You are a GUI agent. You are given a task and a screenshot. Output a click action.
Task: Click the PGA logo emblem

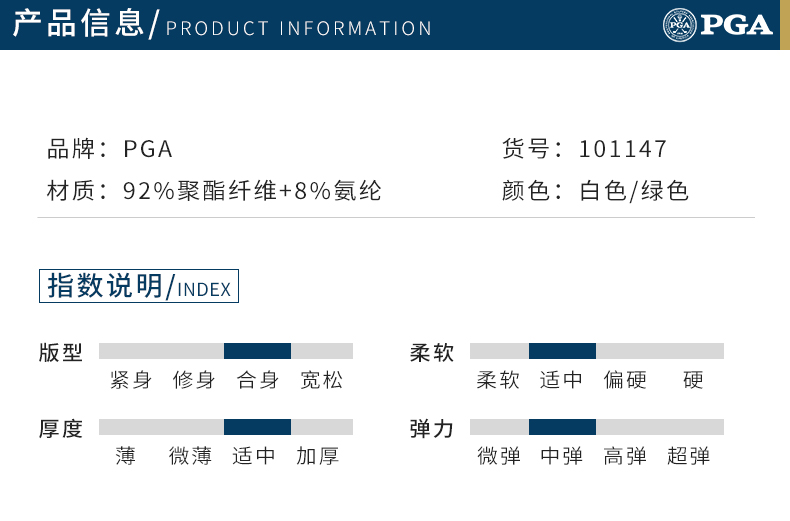tap(680, 25)
